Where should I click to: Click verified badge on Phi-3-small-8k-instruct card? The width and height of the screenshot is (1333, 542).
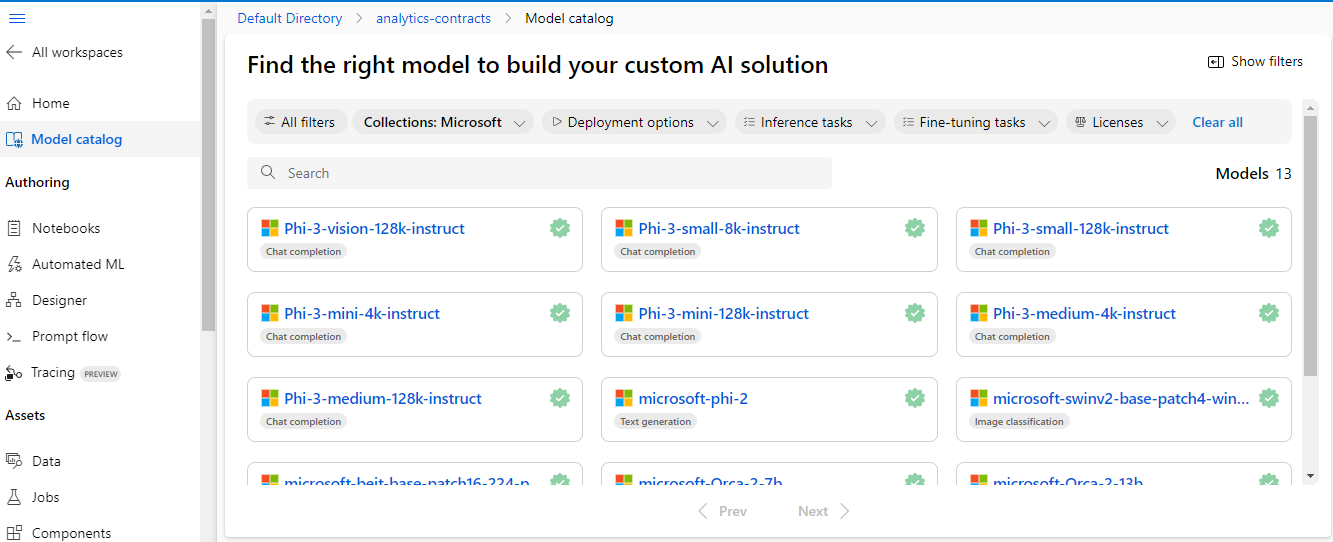pos(915,228)
